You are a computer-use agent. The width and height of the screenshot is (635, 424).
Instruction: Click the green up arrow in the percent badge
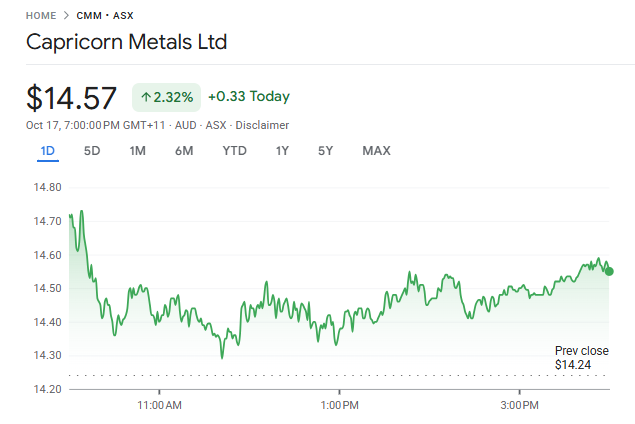tap(145, 97)
